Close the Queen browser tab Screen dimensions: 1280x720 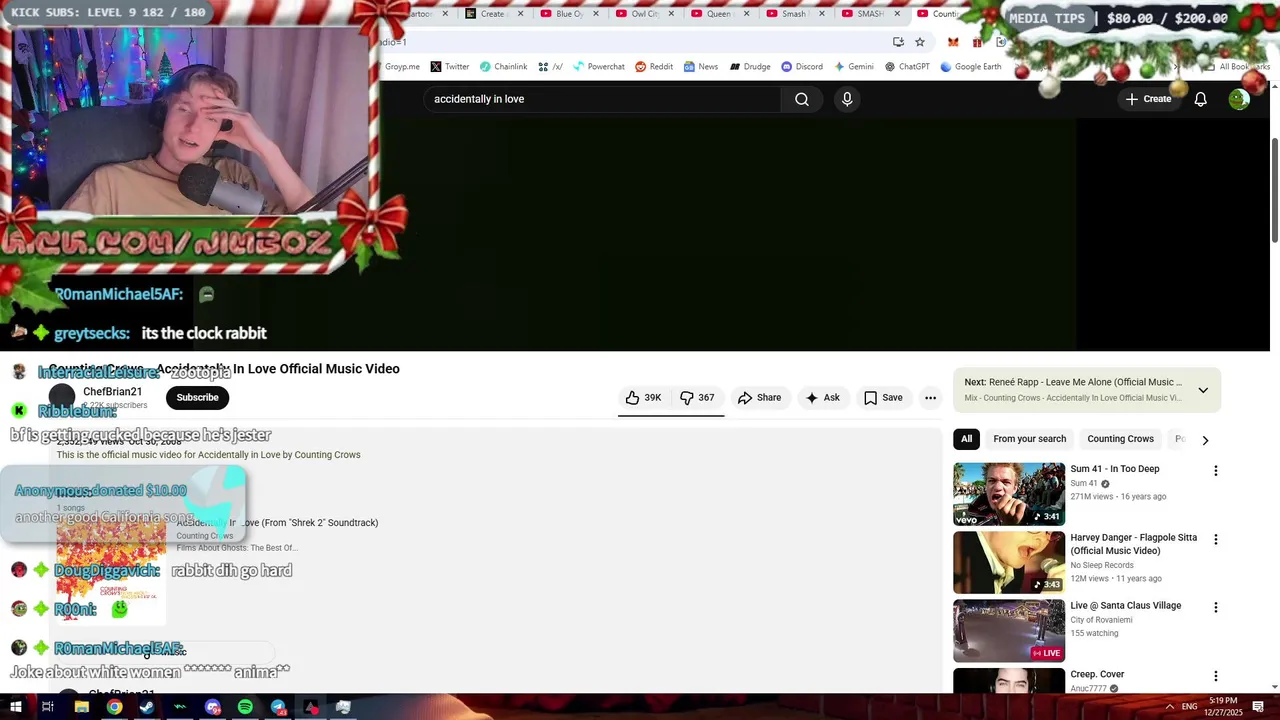click(746, 14)
